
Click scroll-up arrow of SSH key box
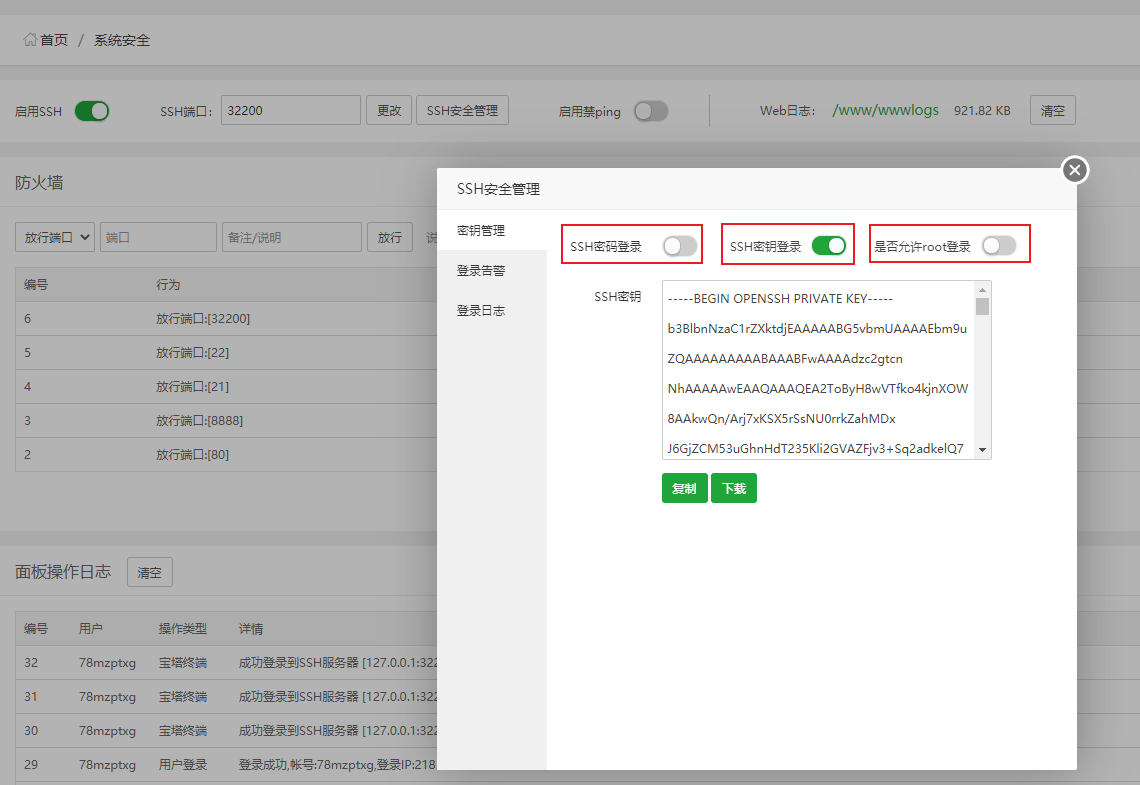tap(983, 290)
